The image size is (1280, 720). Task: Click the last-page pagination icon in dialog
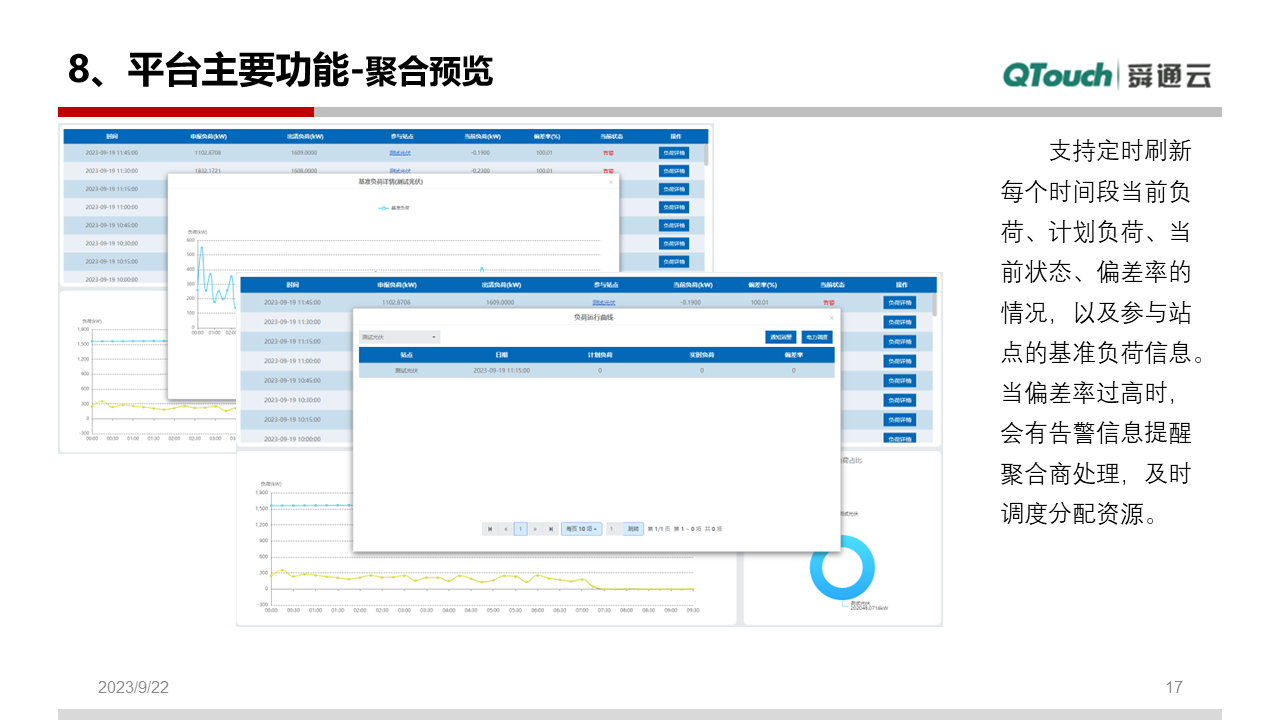[550, 528]
